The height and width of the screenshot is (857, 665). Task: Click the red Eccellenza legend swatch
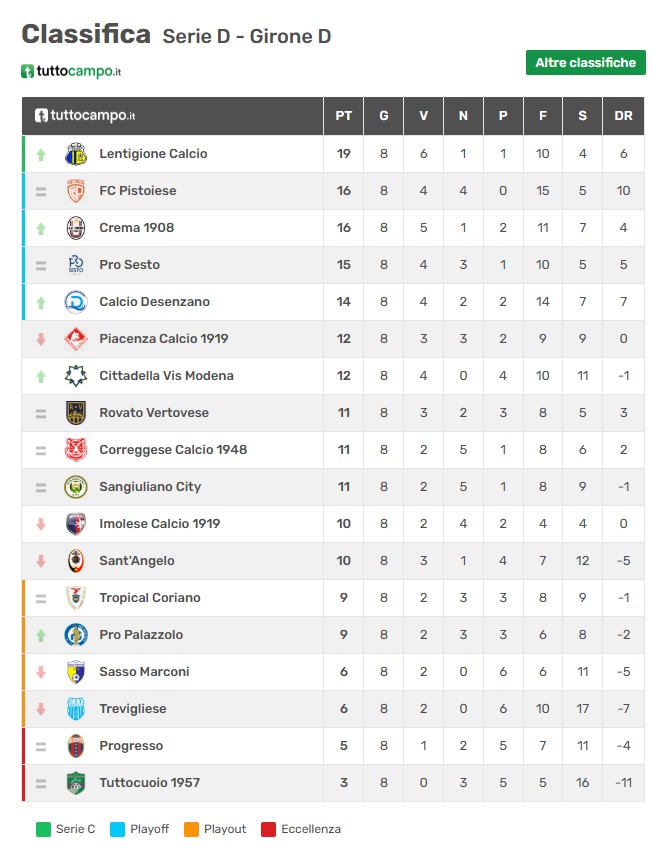point(268,829)
